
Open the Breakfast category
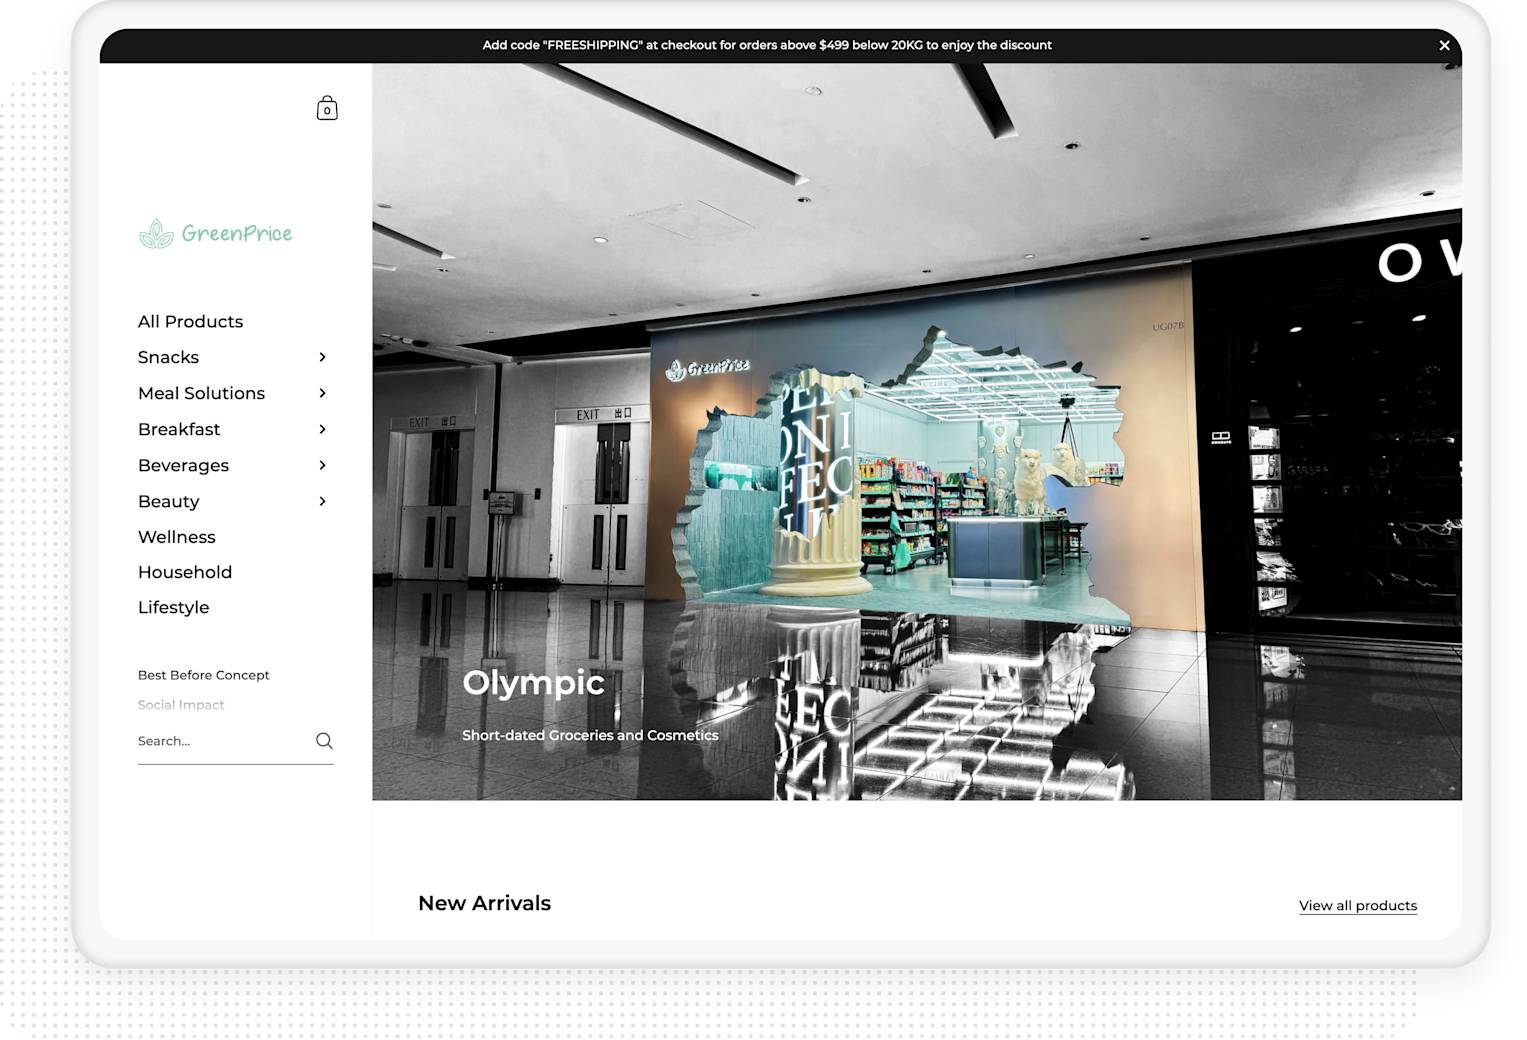click(x=179, y=429)
